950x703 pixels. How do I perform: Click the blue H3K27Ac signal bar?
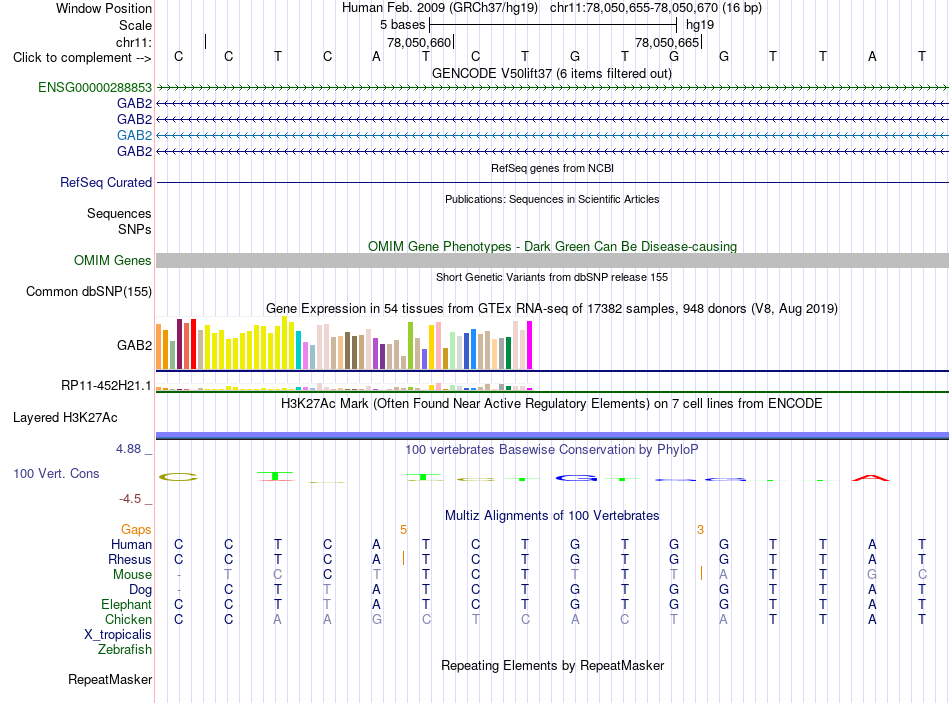coord(552,435)
